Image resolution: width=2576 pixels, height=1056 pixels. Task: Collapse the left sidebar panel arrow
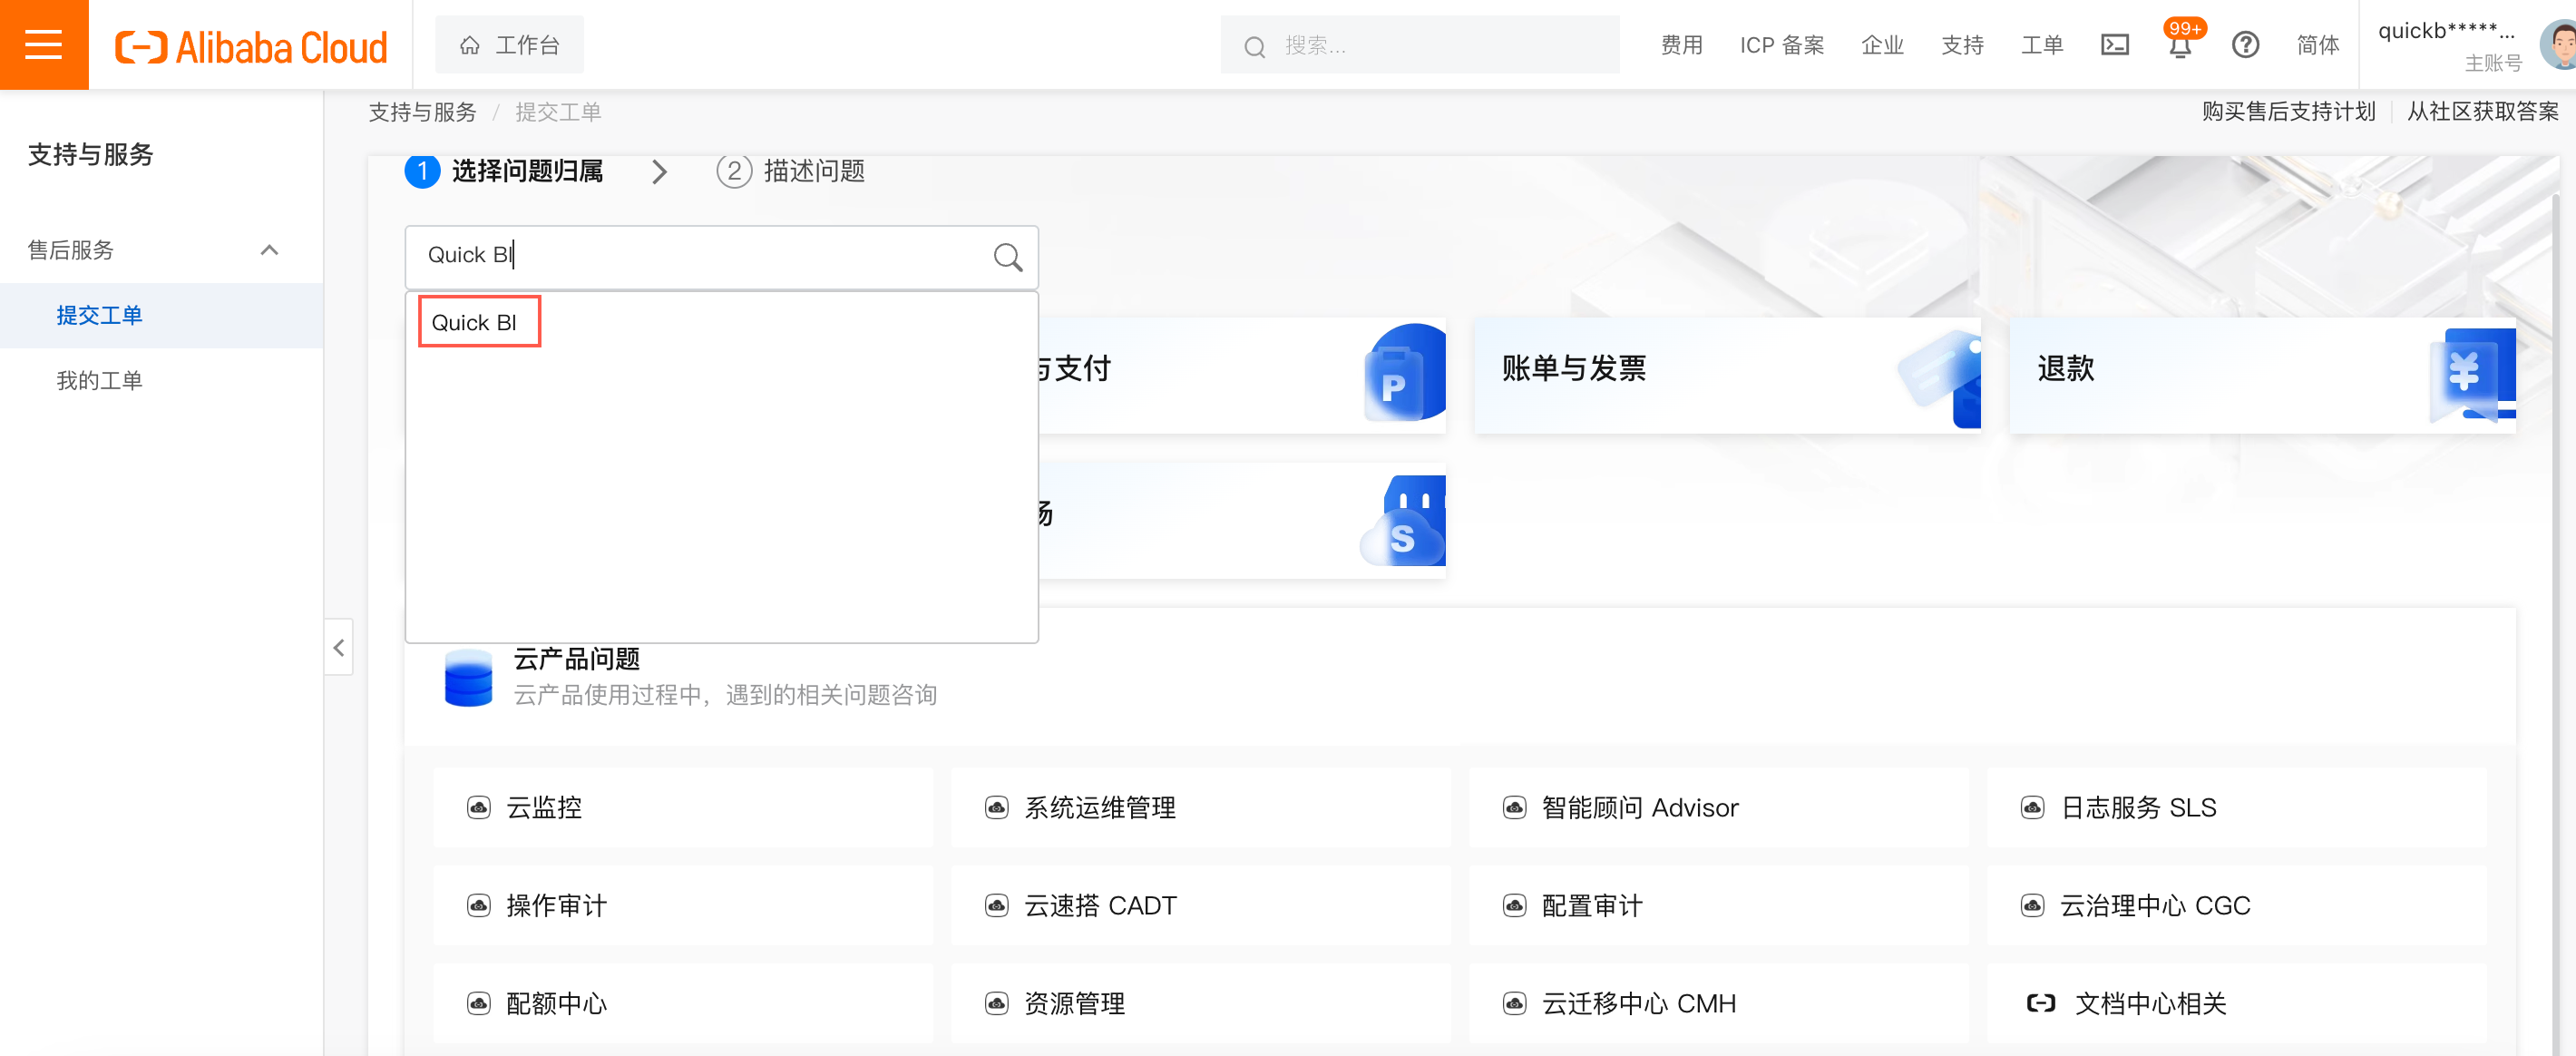(x=339, y=648)
